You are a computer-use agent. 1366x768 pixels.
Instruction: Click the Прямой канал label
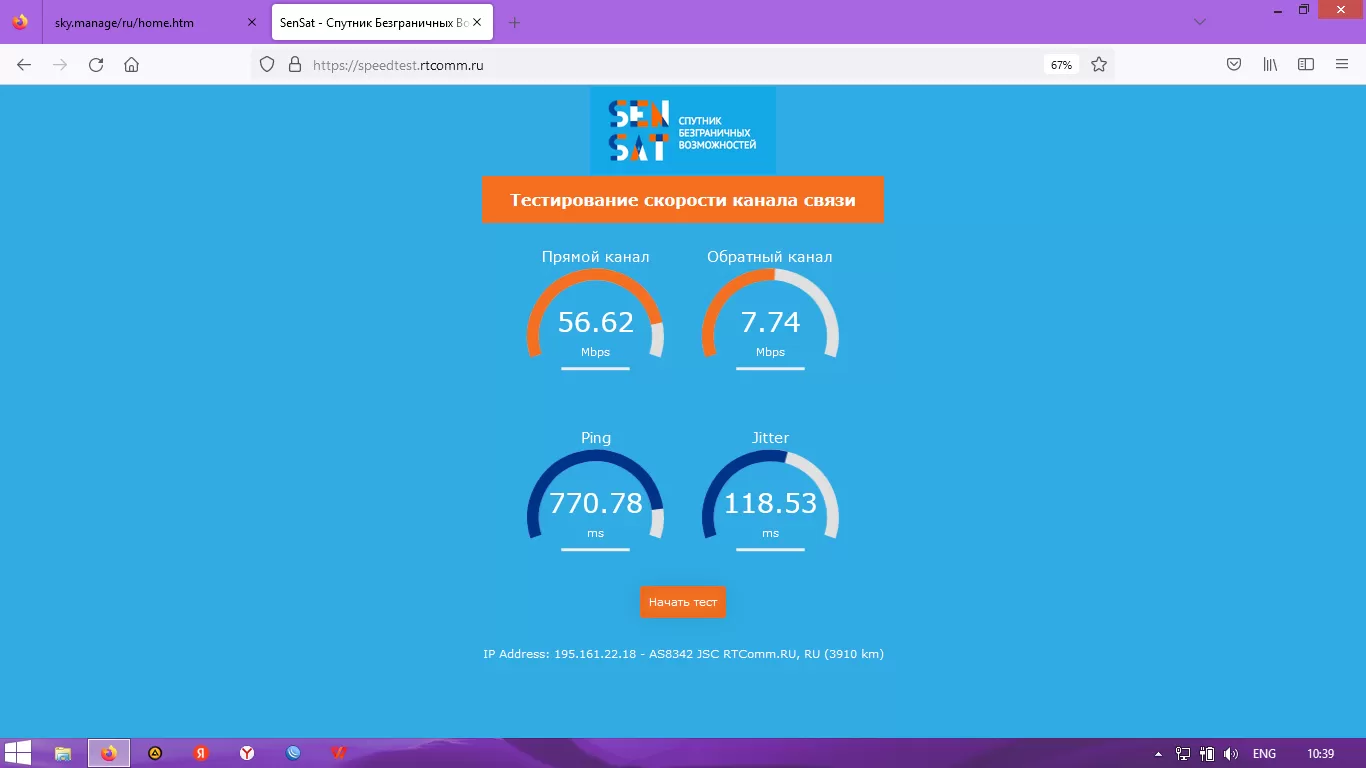coord(595,257)
